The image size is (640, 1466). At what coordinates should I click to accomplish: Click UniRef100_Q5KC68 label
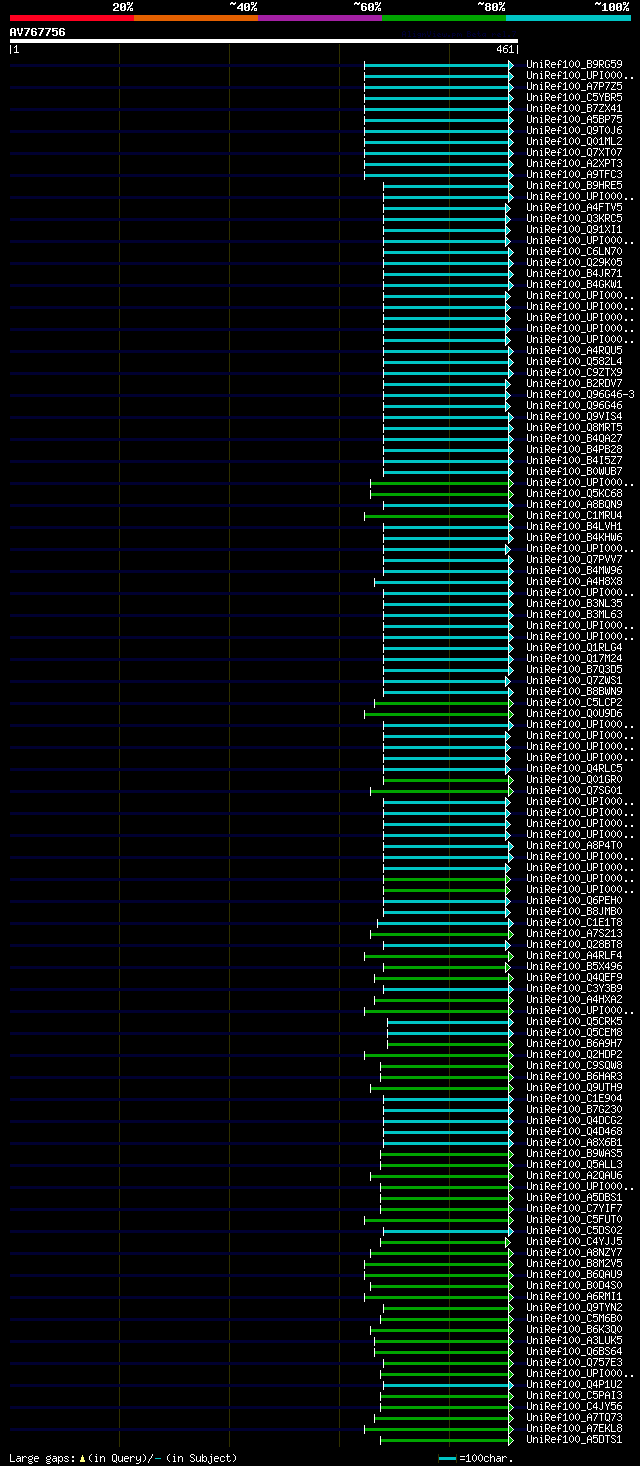coord(573,494)
